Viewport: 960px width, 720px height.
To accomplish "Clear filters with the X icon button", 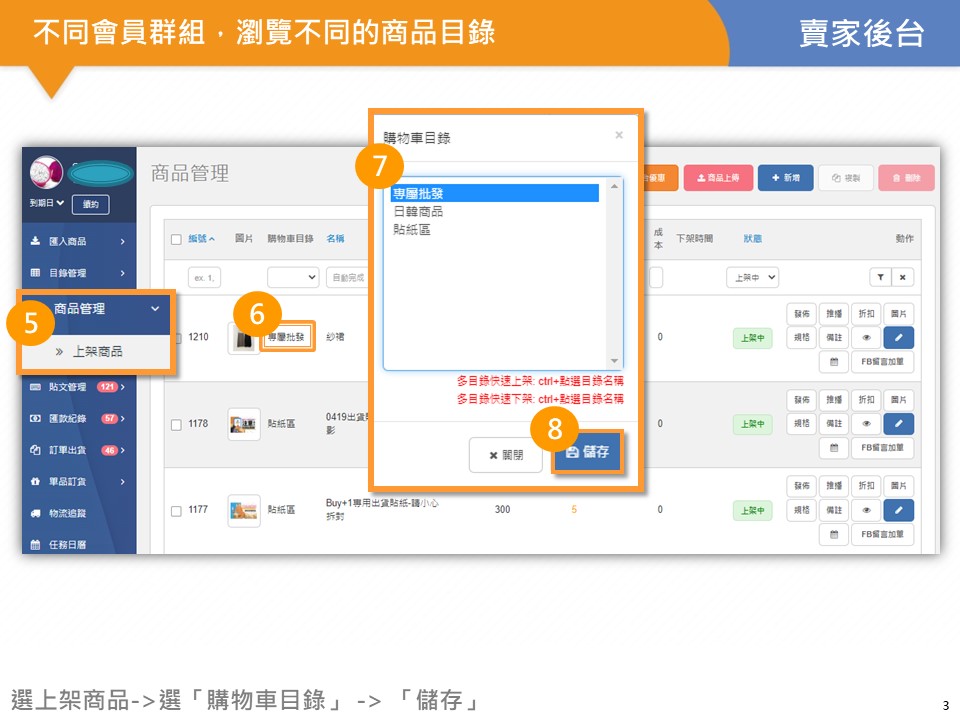I will 902,278.
